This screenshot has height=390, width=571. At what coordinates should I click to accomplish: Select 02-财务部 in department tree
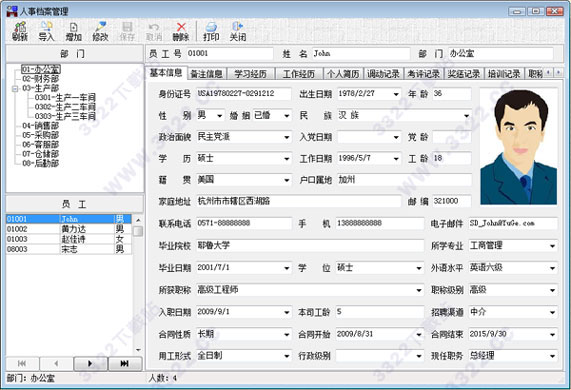pos(40,79)
